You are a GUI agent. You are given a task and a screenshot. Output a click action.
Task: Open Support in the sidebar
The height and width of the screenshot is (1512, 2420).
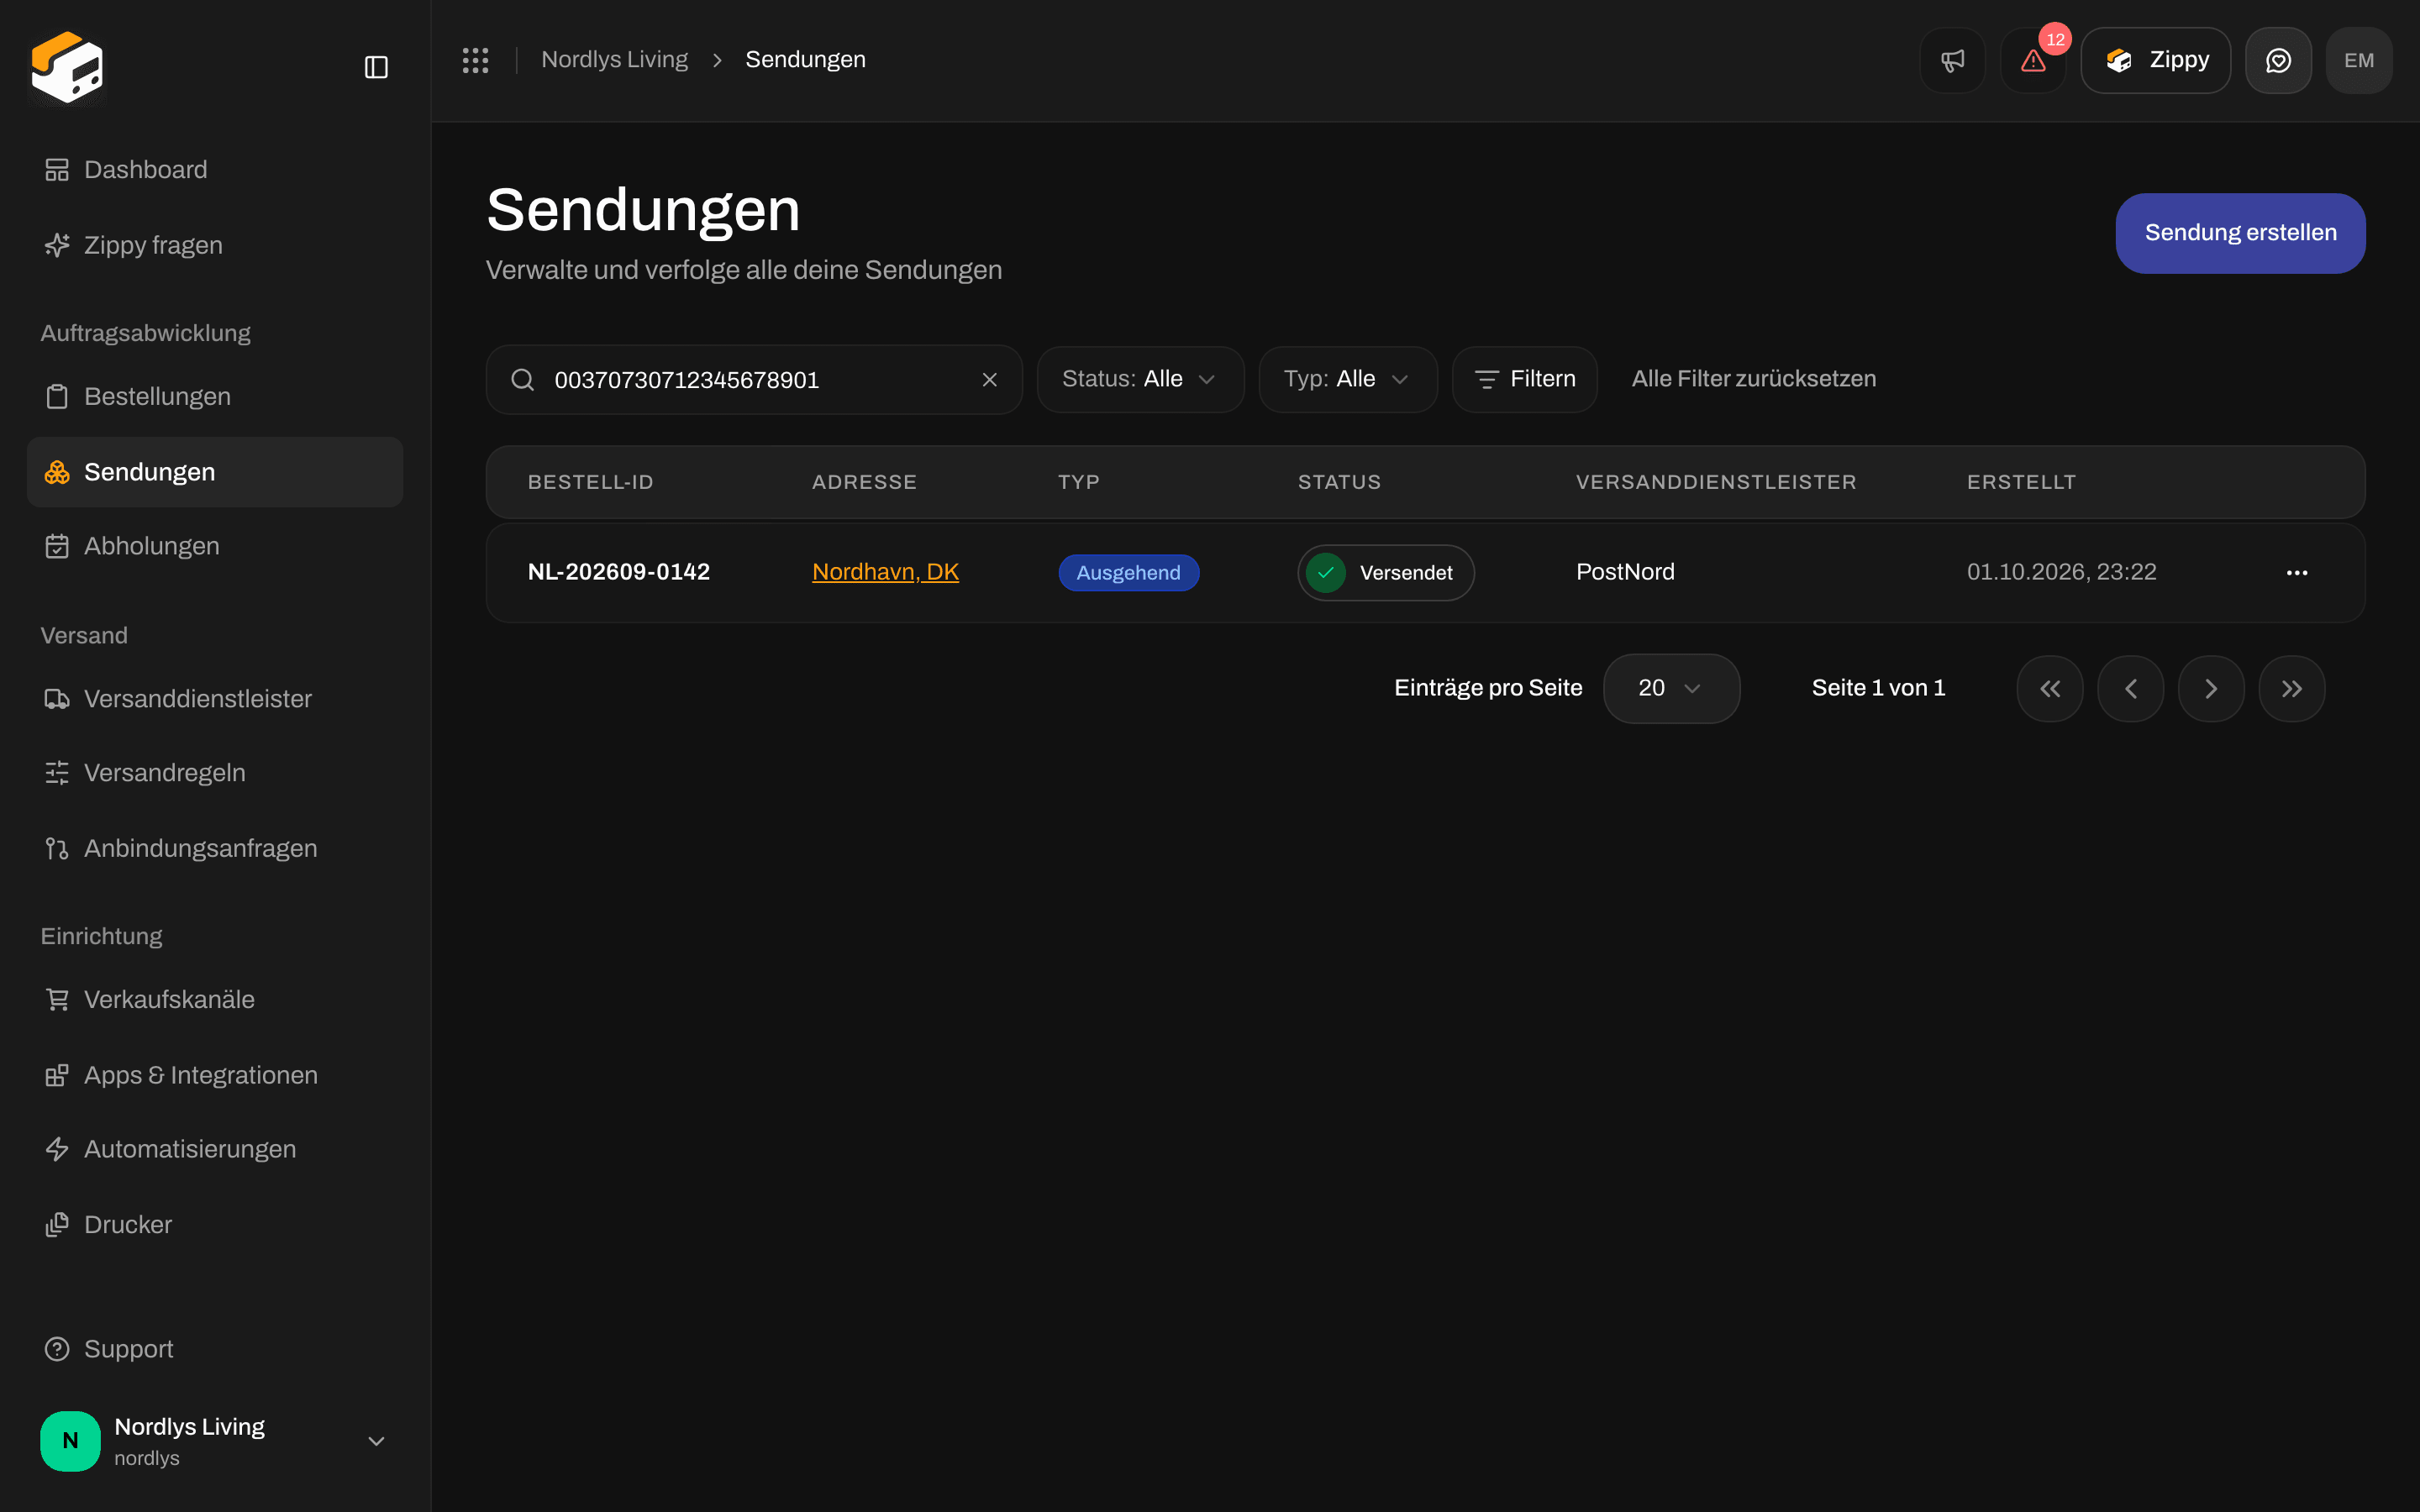(x=215, y=1349)
